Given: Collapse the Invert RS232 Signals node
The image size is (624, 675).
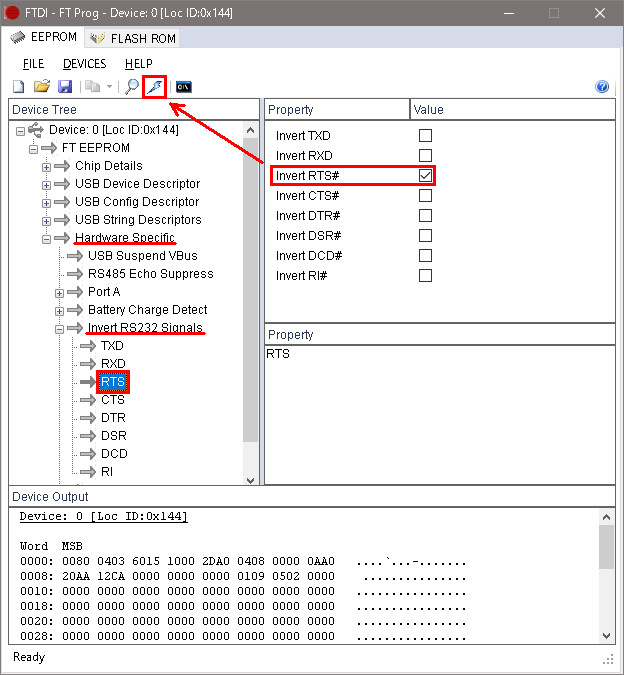Looking at the screenshot, I should 59,329.
